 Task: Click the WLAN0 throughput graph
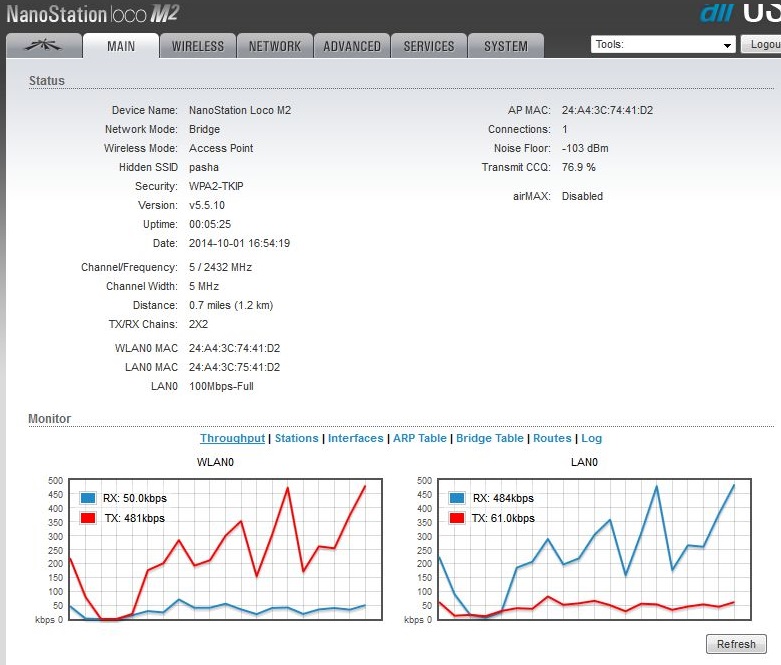tap(225, 549)
